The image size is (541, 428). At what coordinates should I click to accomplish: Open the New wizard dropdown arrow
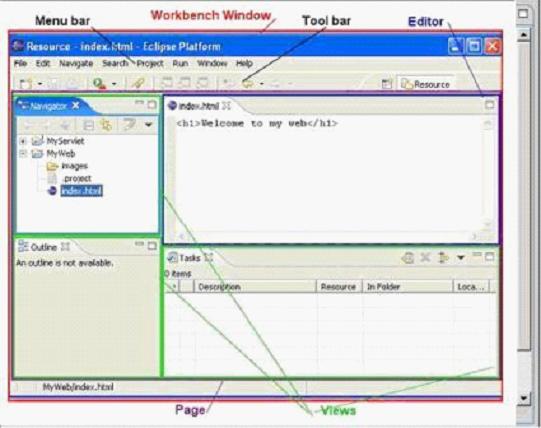click(x=40, y=84)
